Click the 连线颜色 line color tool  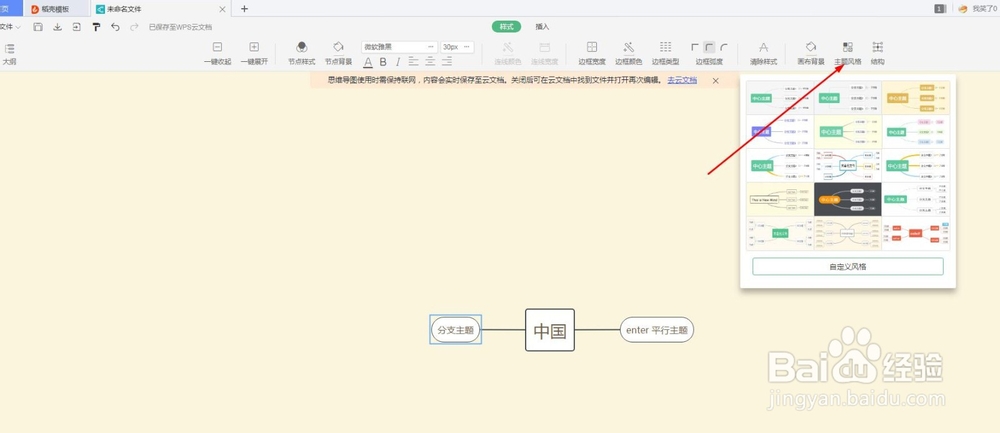coord(508,54)
